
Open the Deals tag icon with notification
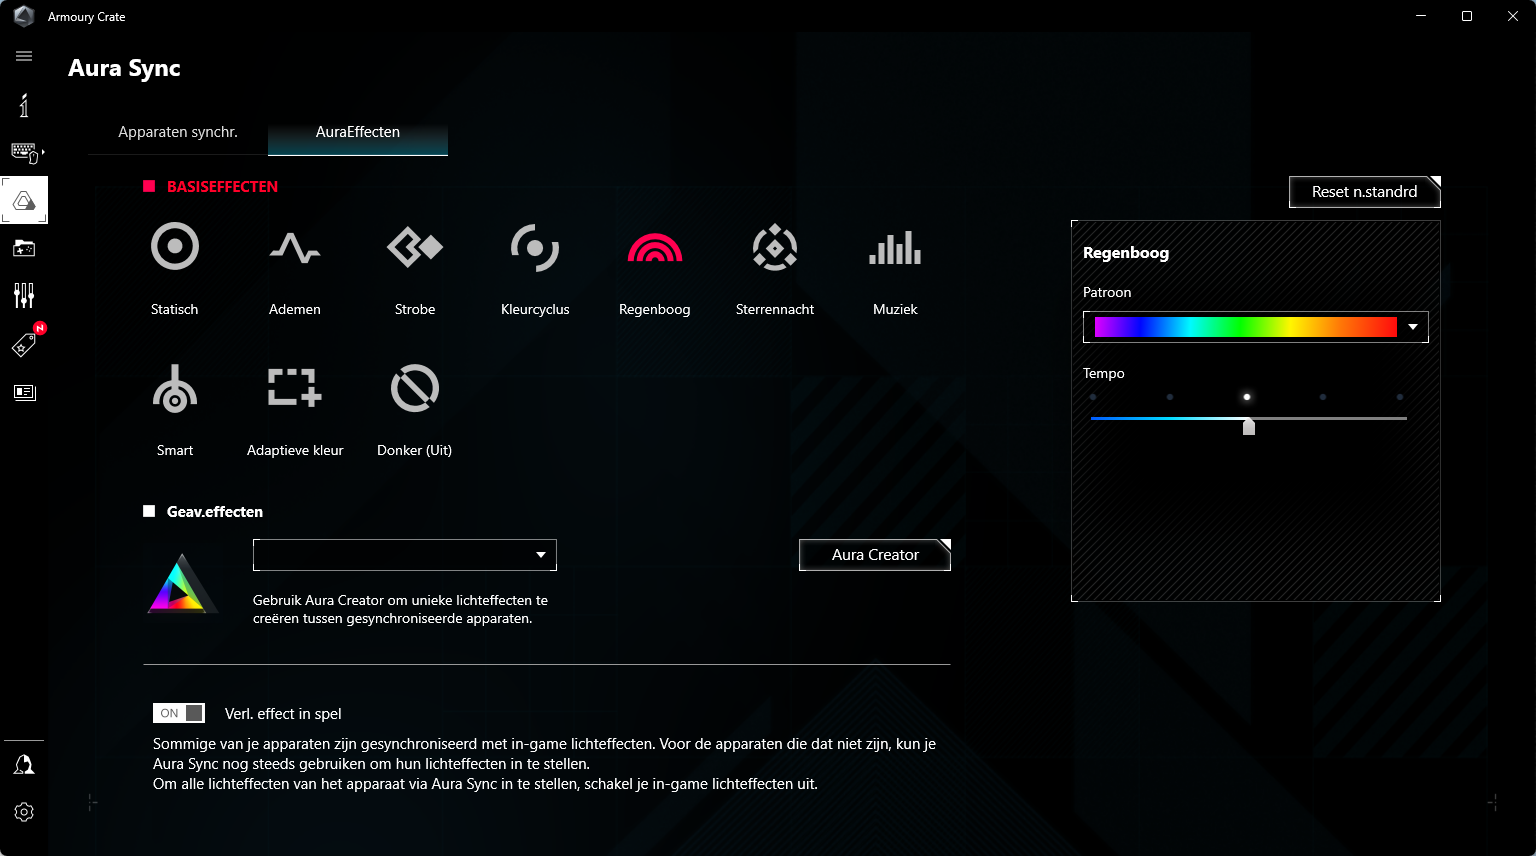tap(24, 345)
